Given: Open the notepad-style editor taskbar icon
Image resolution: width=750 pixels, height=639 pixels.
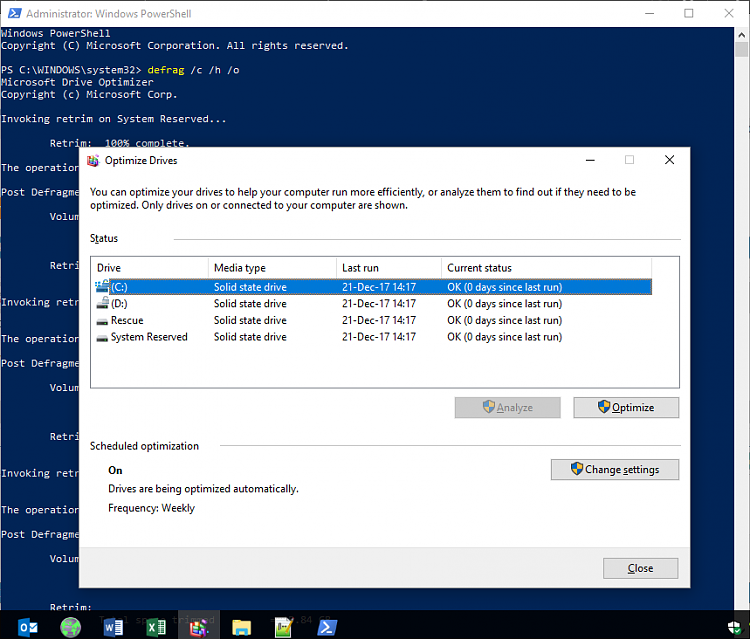Looking at the screenshot, I should click(x=284, y=627).
